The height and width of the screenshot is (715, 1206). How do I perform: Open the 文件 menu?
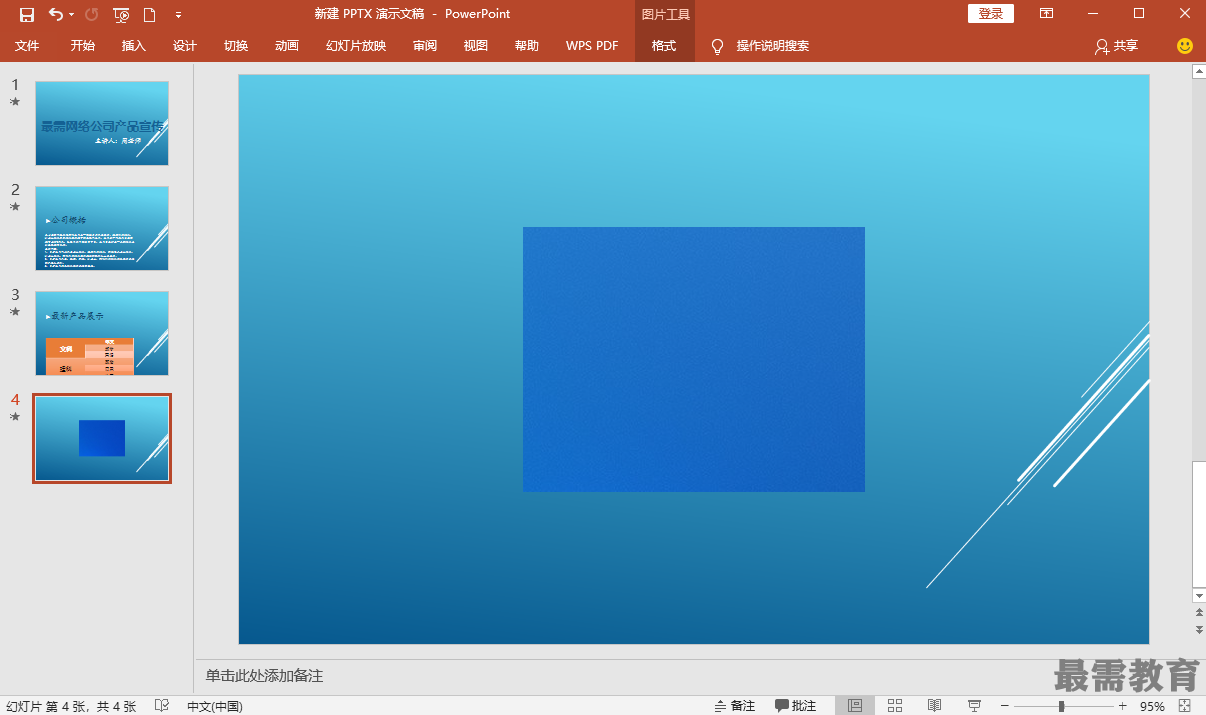point(27,46)
